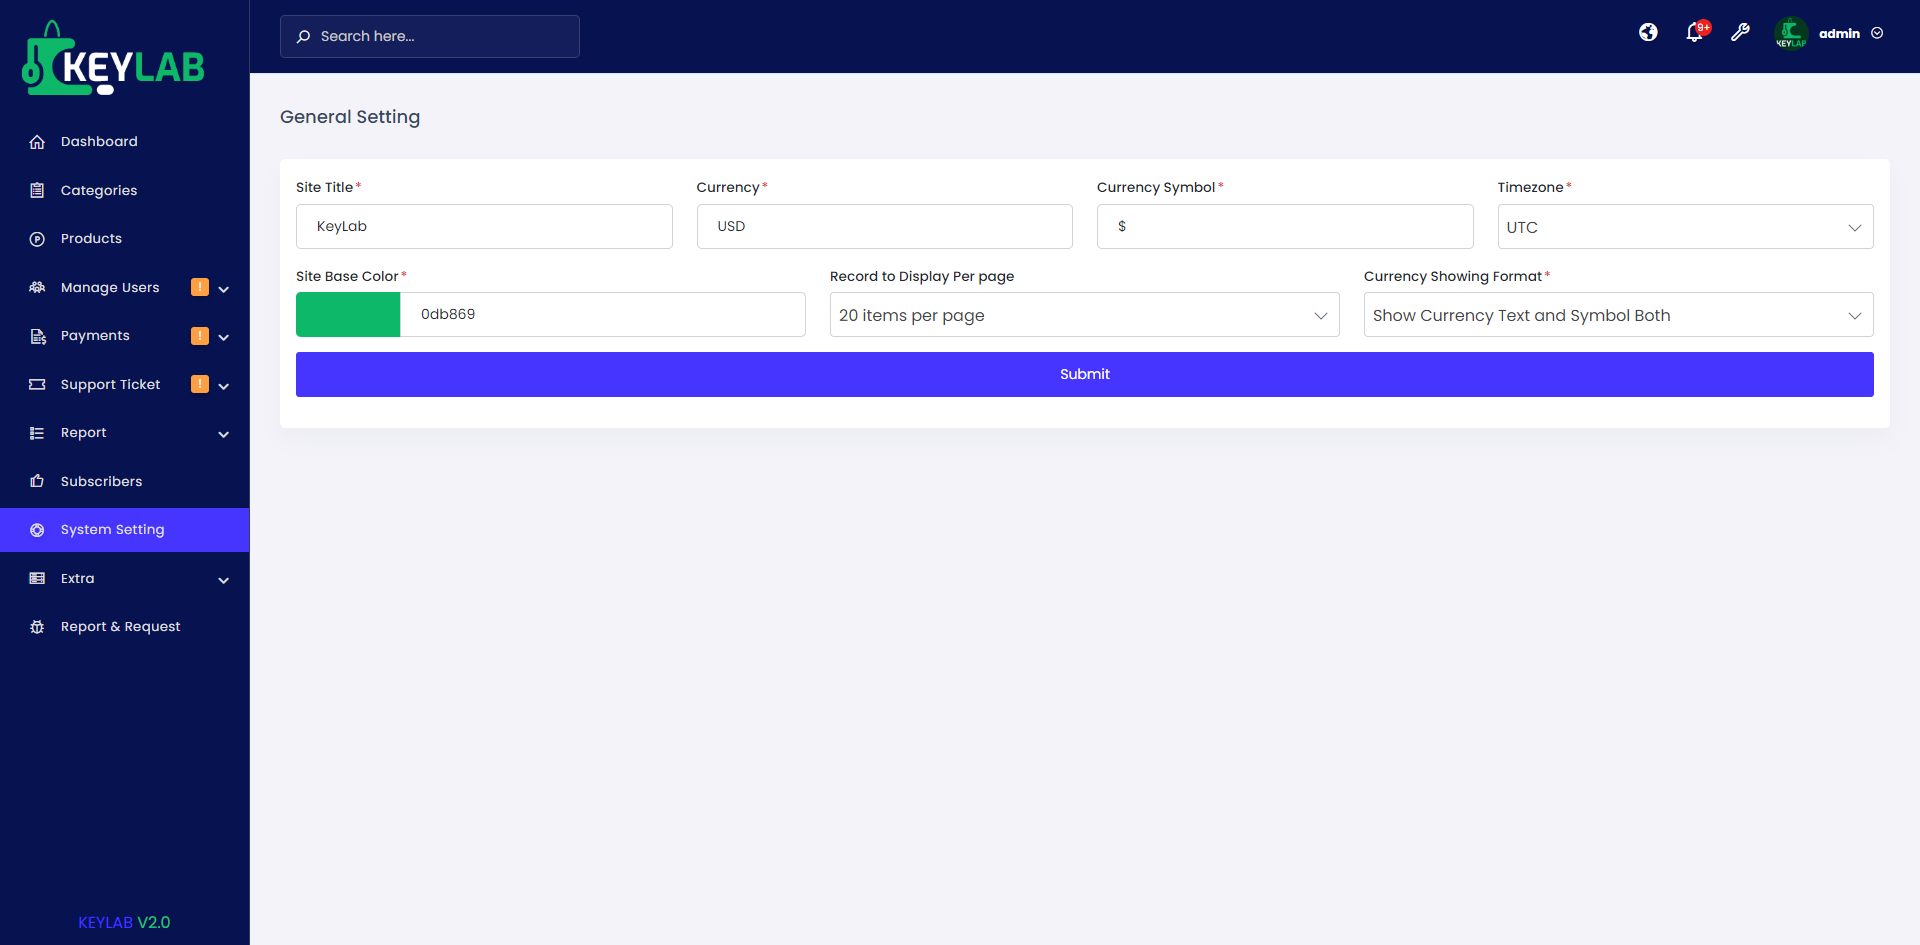Click Support Ticket orange alert badge
This screenshot has width=1920, height=945.
[200, 384]
